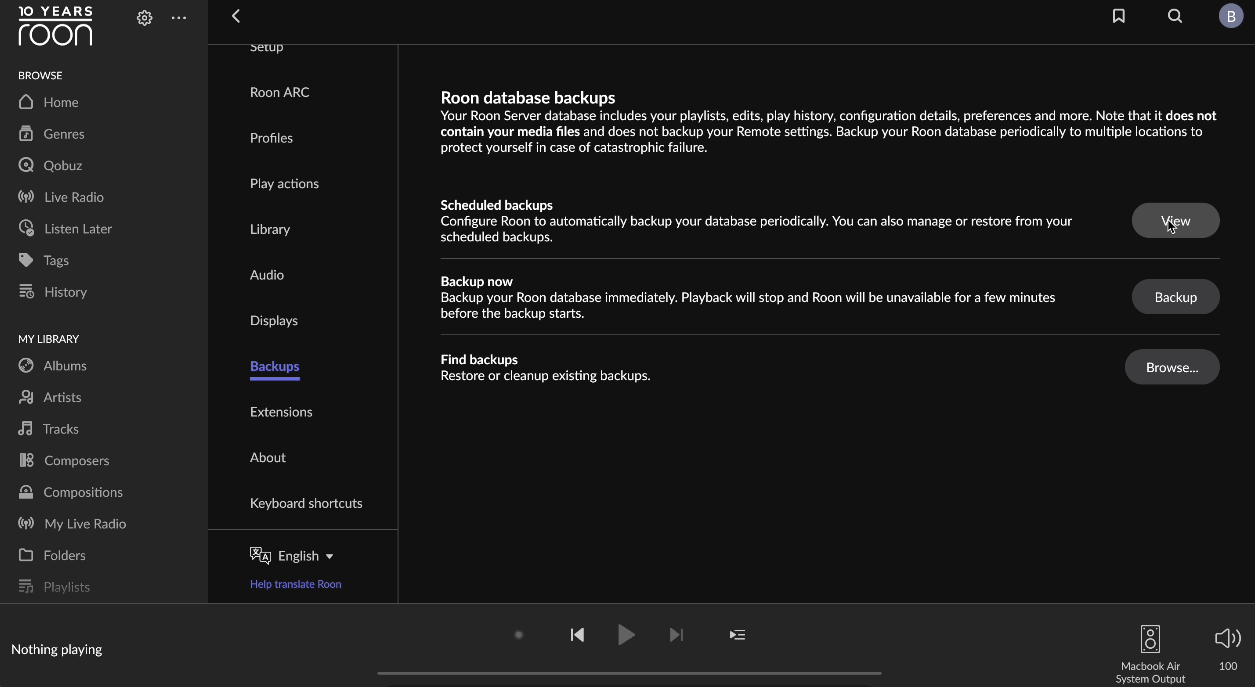Click the Backup now button
This screenshot has width=1255, height=687.
pyautogui.click(x=1175, y=297)
